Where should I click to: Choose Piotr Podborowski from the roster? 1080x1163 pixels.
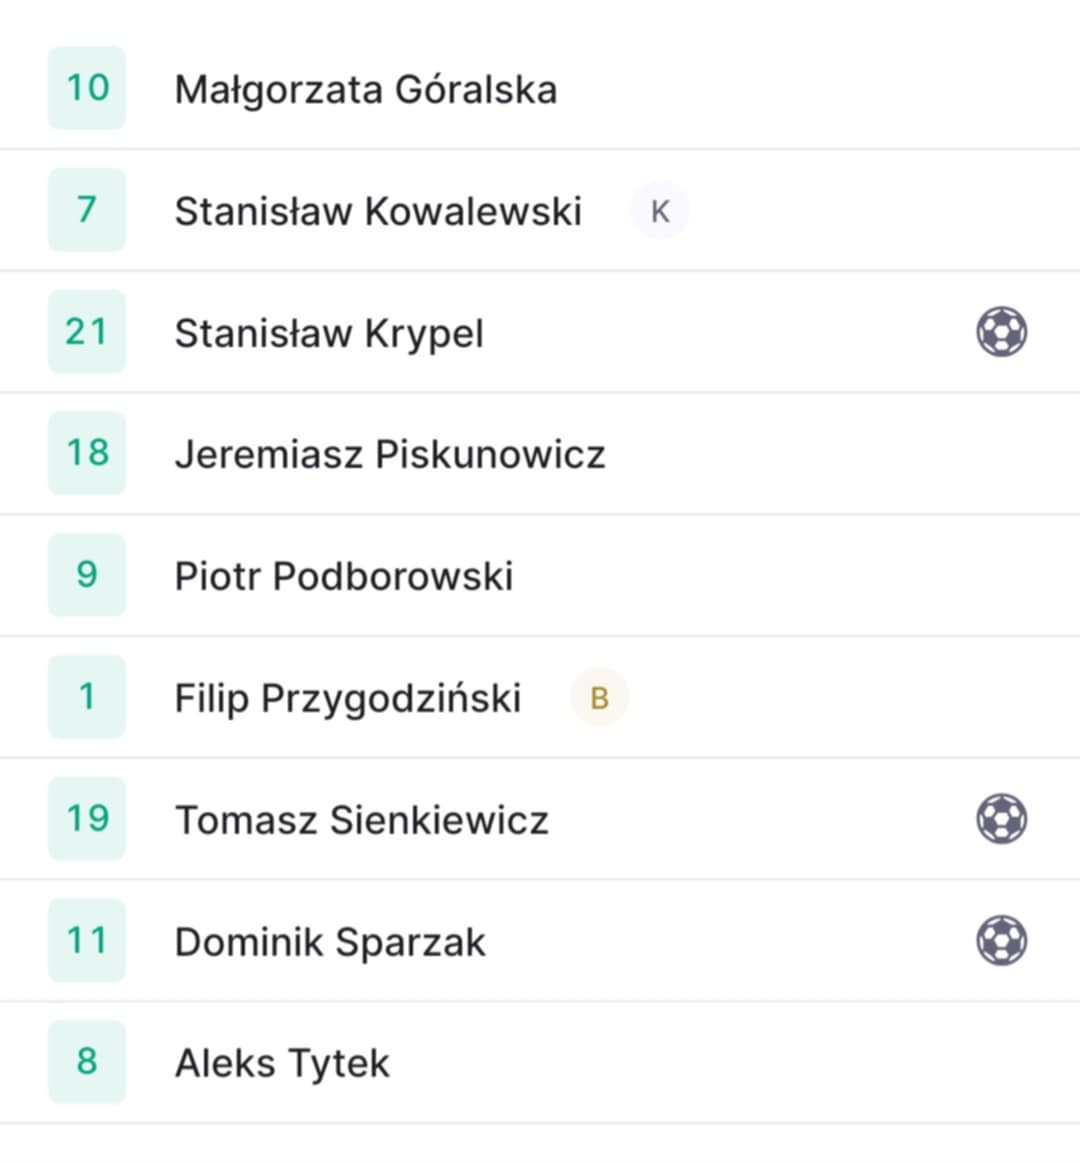[344, 576]
